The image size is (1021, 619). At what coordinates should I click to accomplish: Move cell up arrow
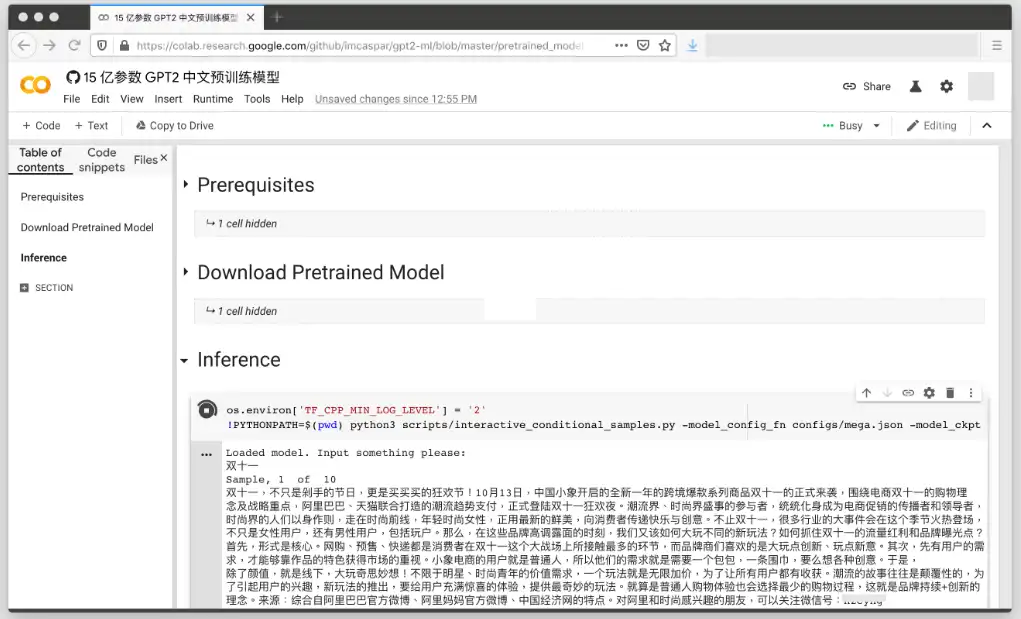866,393
